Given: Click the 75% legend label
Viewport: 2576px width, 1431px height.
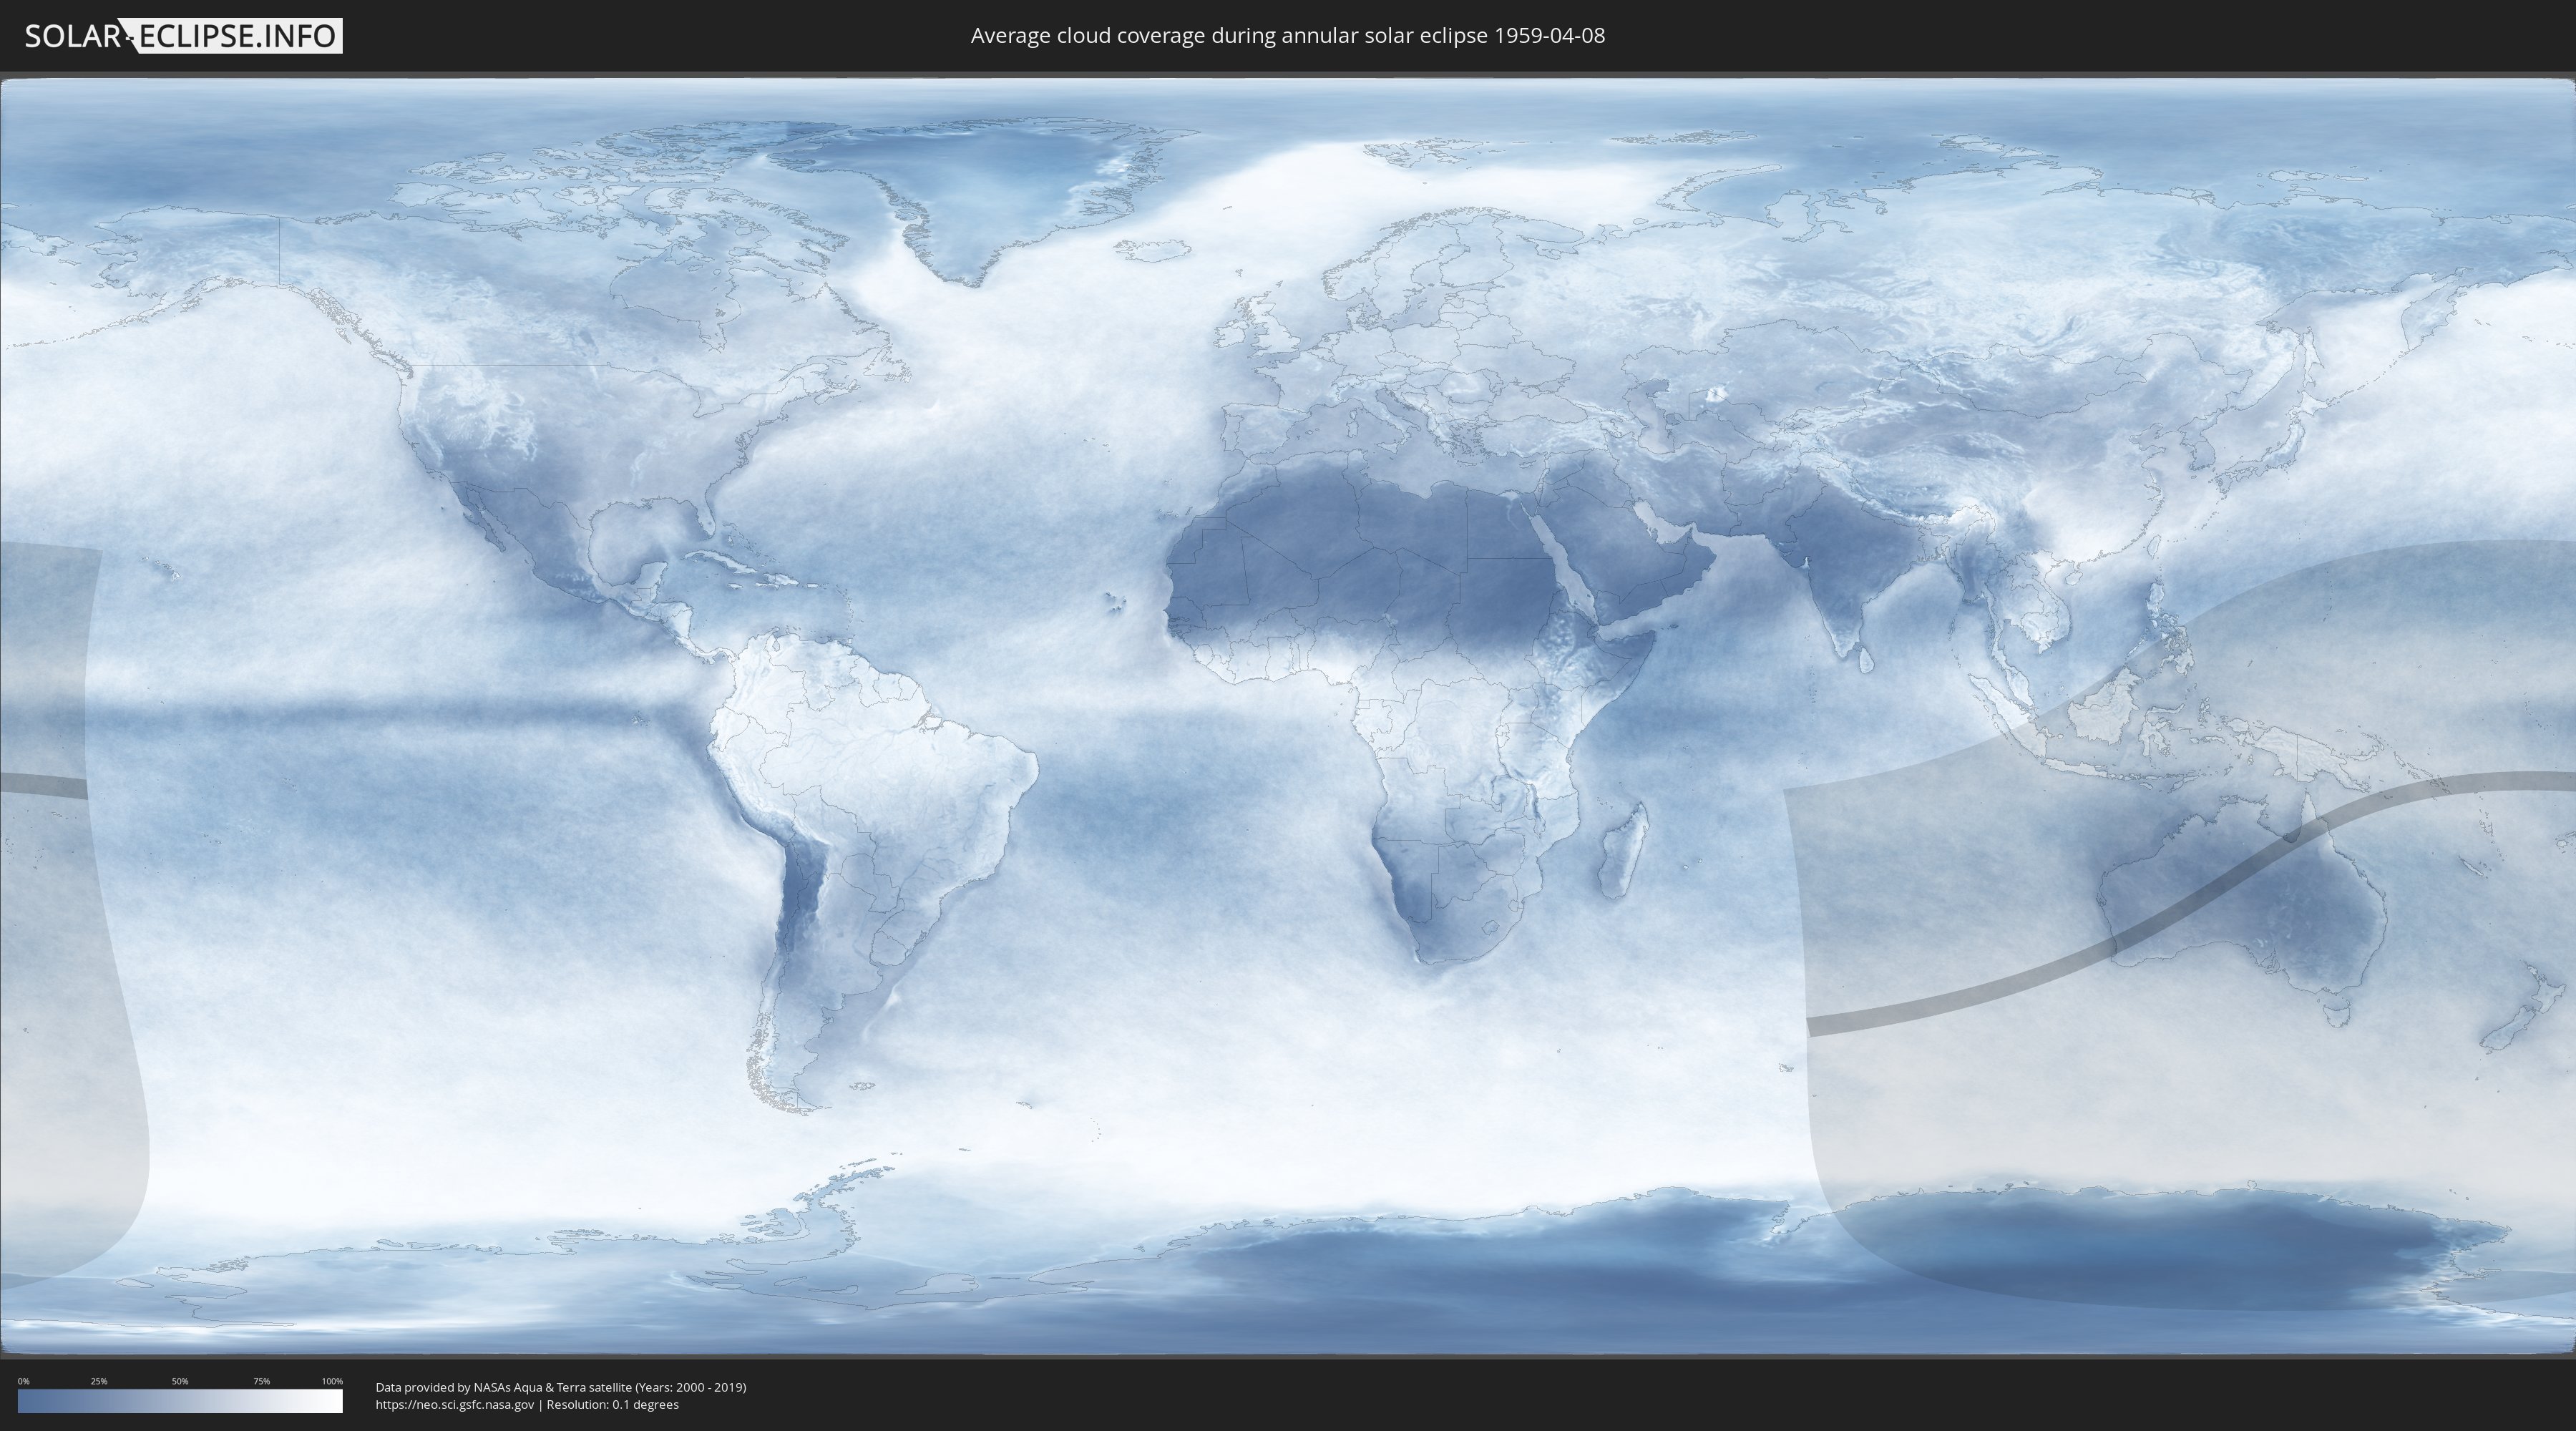Looking at the screenshot, I should (x=261, y=1381).
